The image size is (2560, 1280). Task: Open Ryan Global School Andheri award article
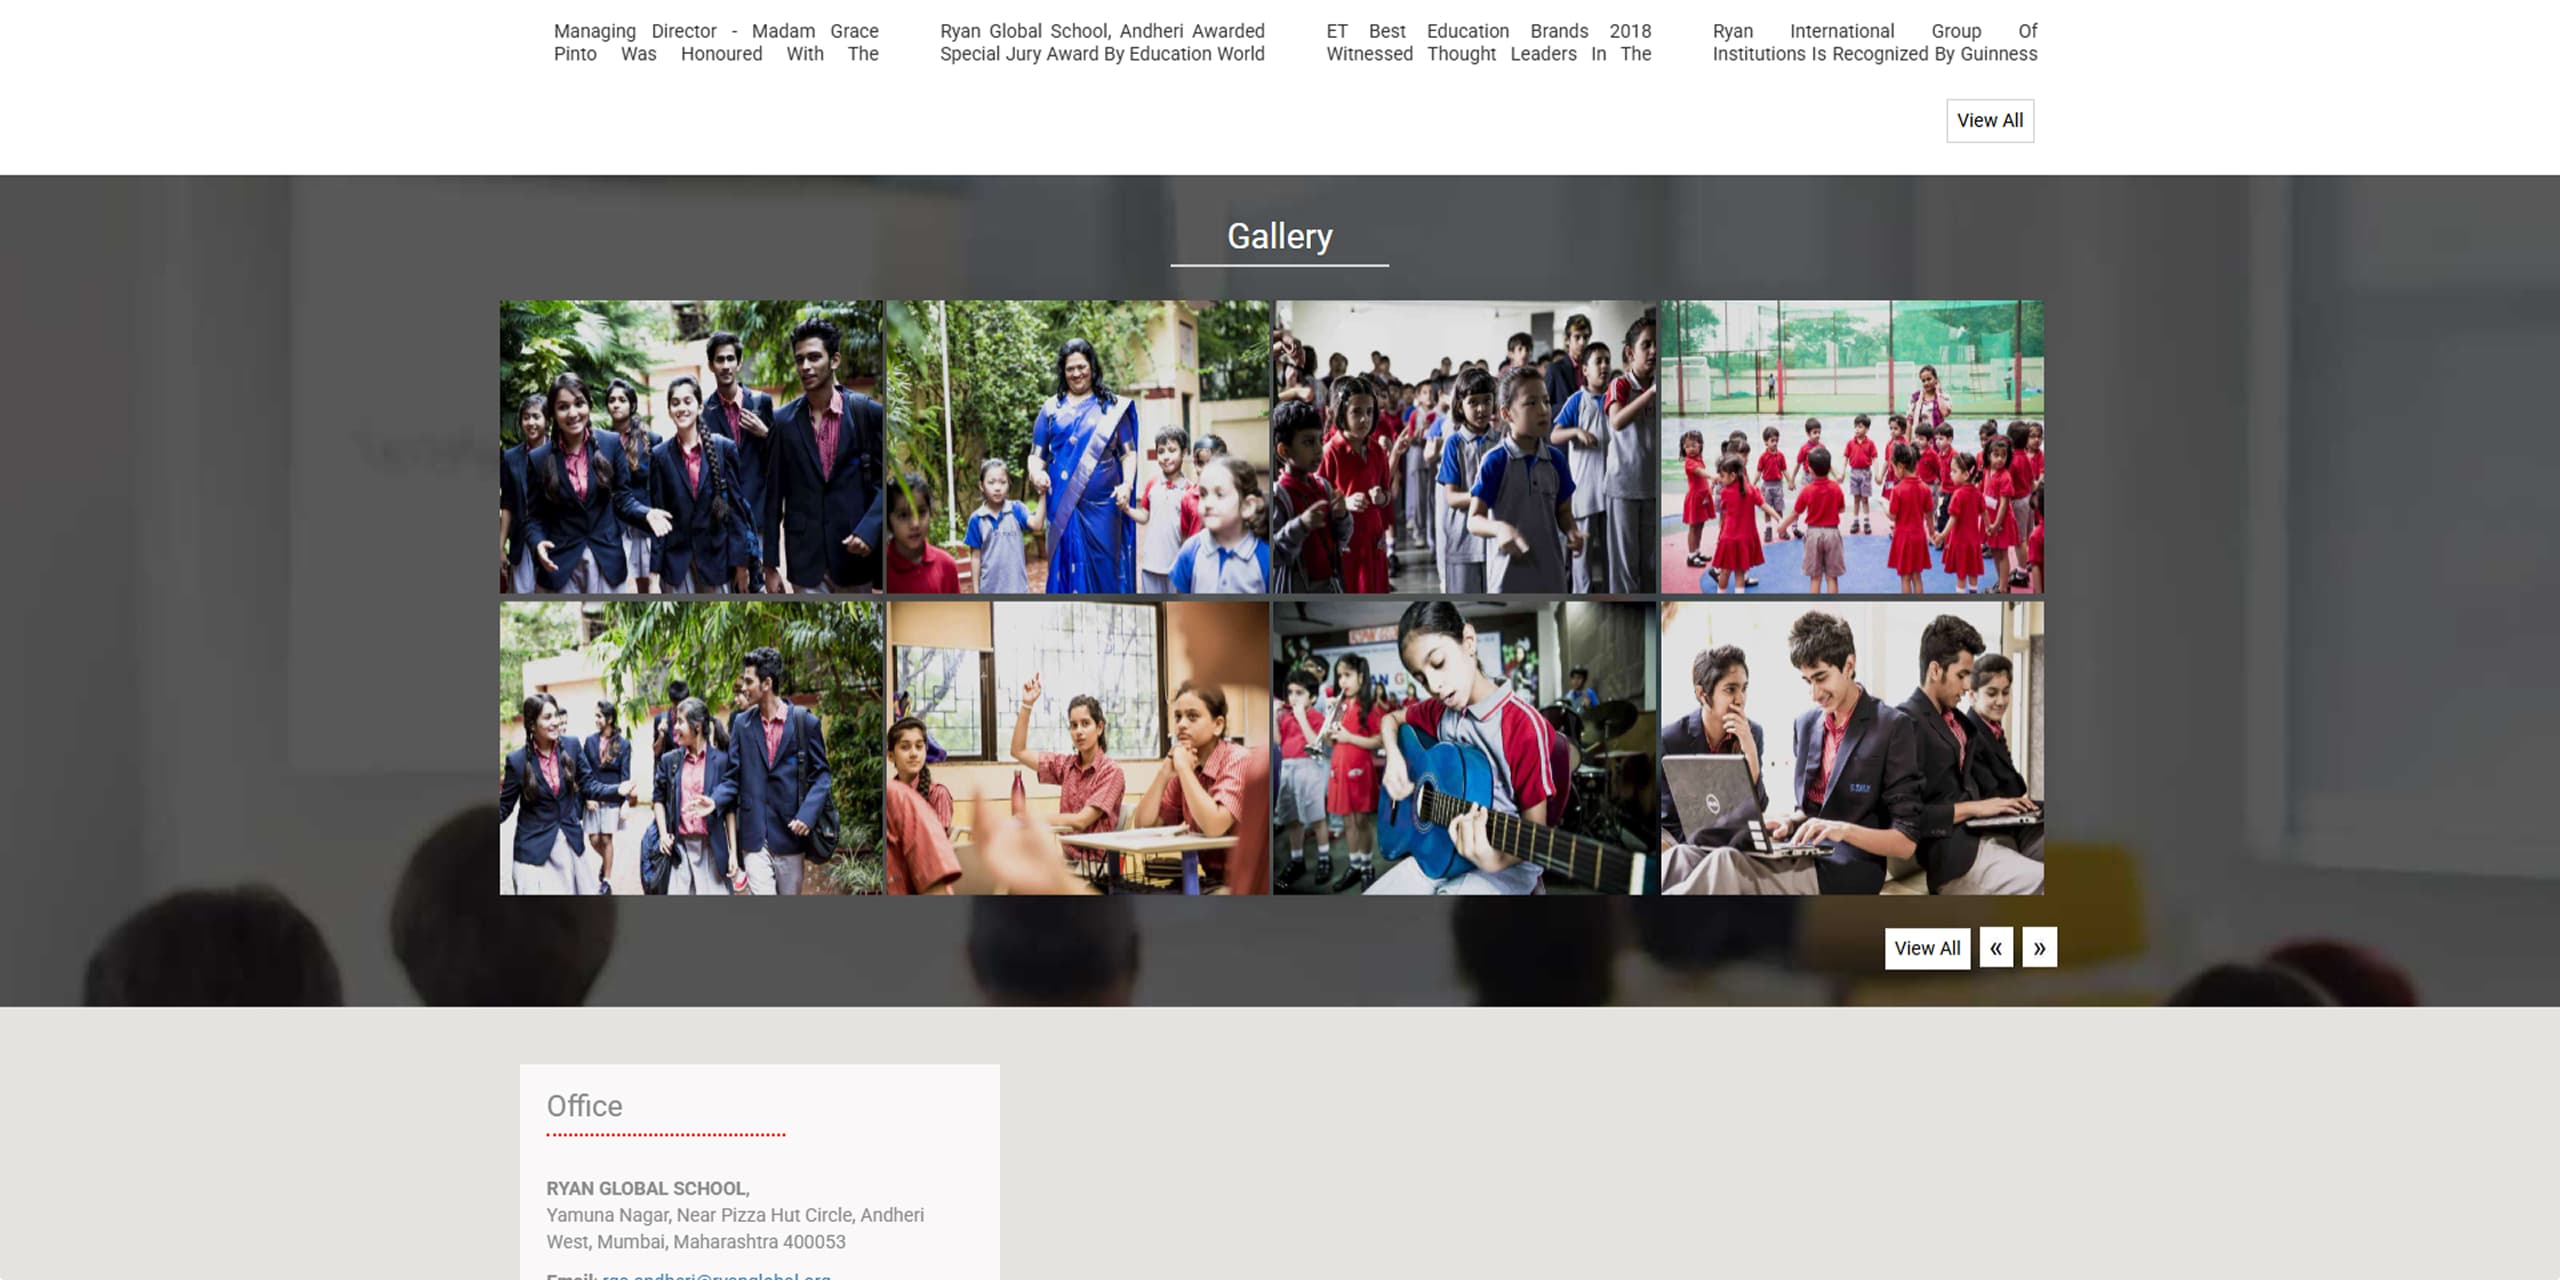coord(1102,42)
